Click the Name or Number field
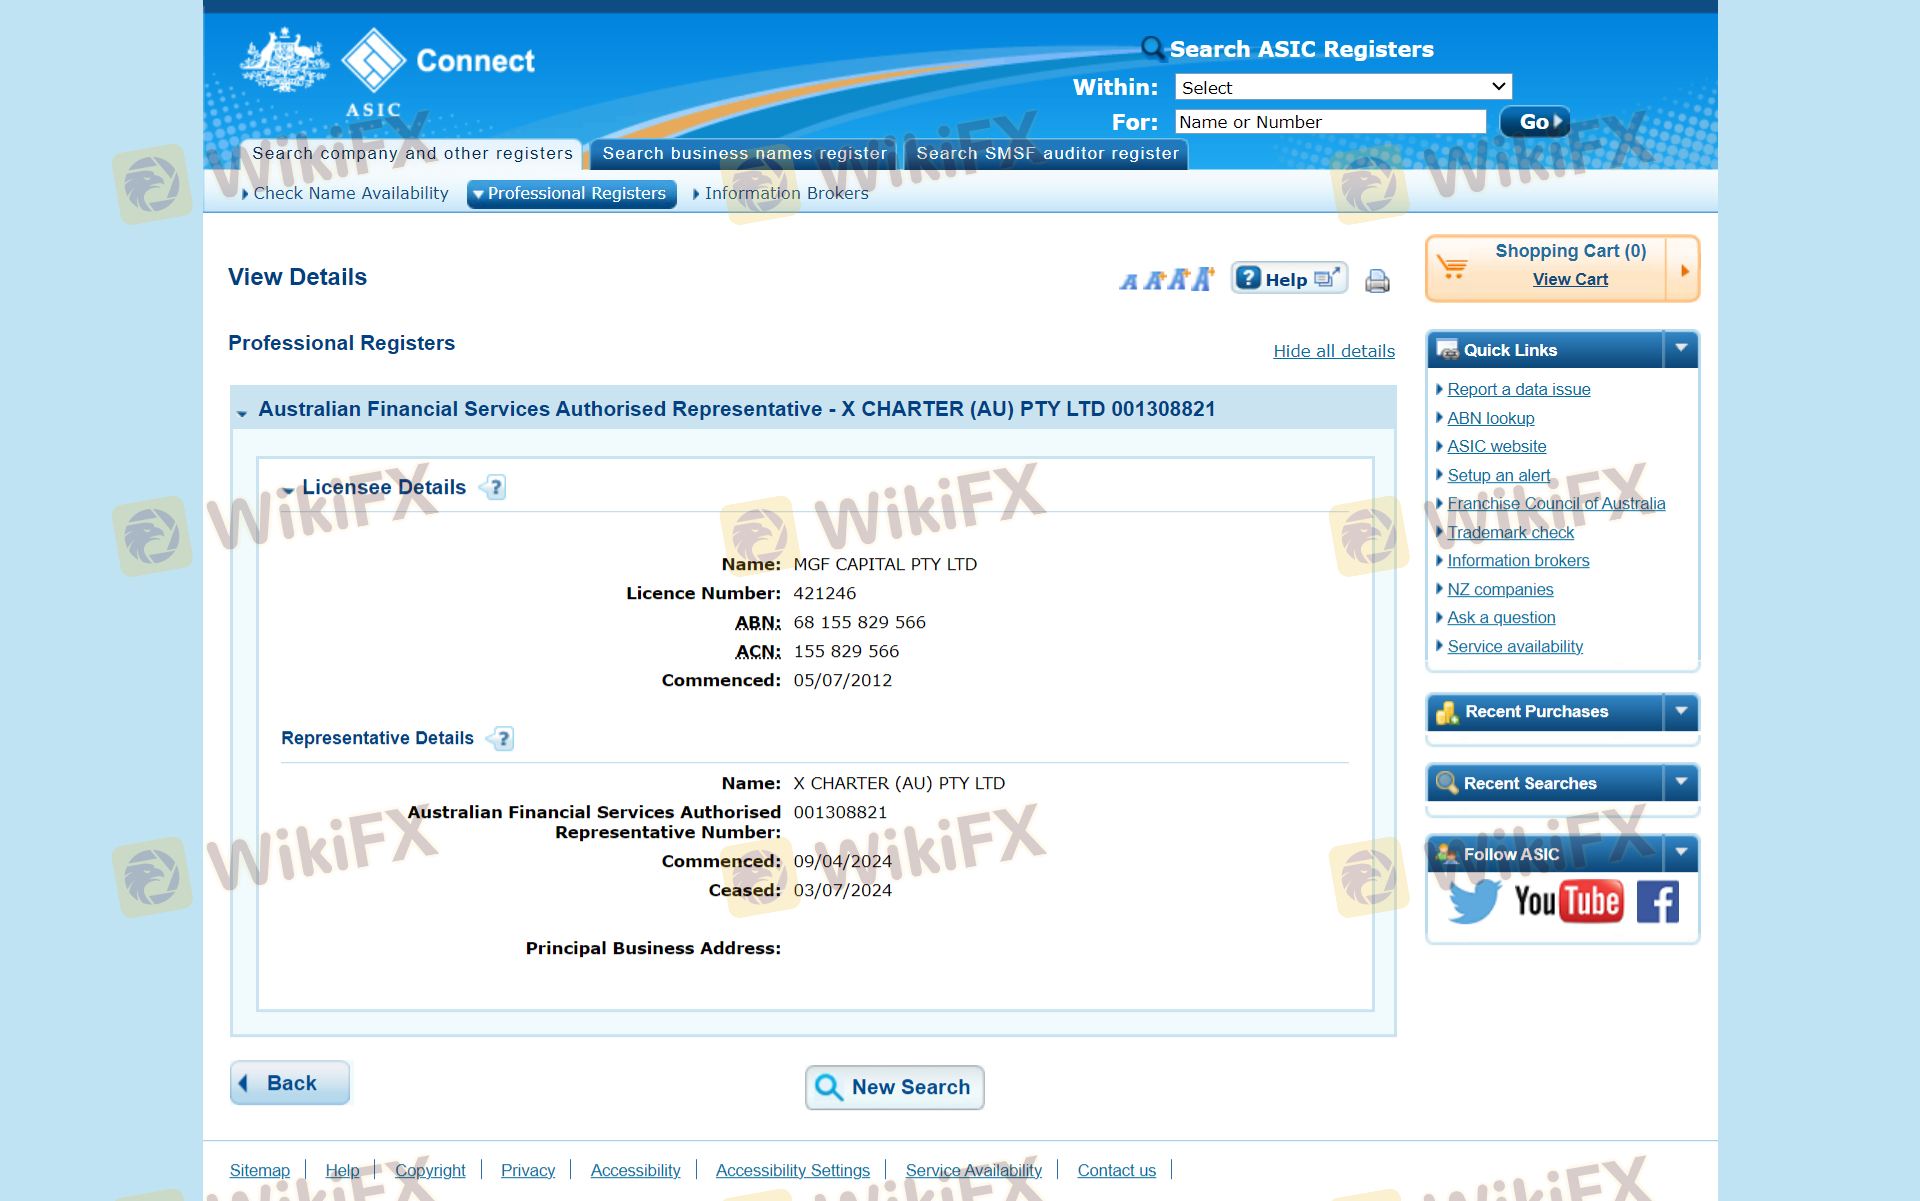The image size is (1920, 1201). pyautogui.click(x=1329, y=122)
